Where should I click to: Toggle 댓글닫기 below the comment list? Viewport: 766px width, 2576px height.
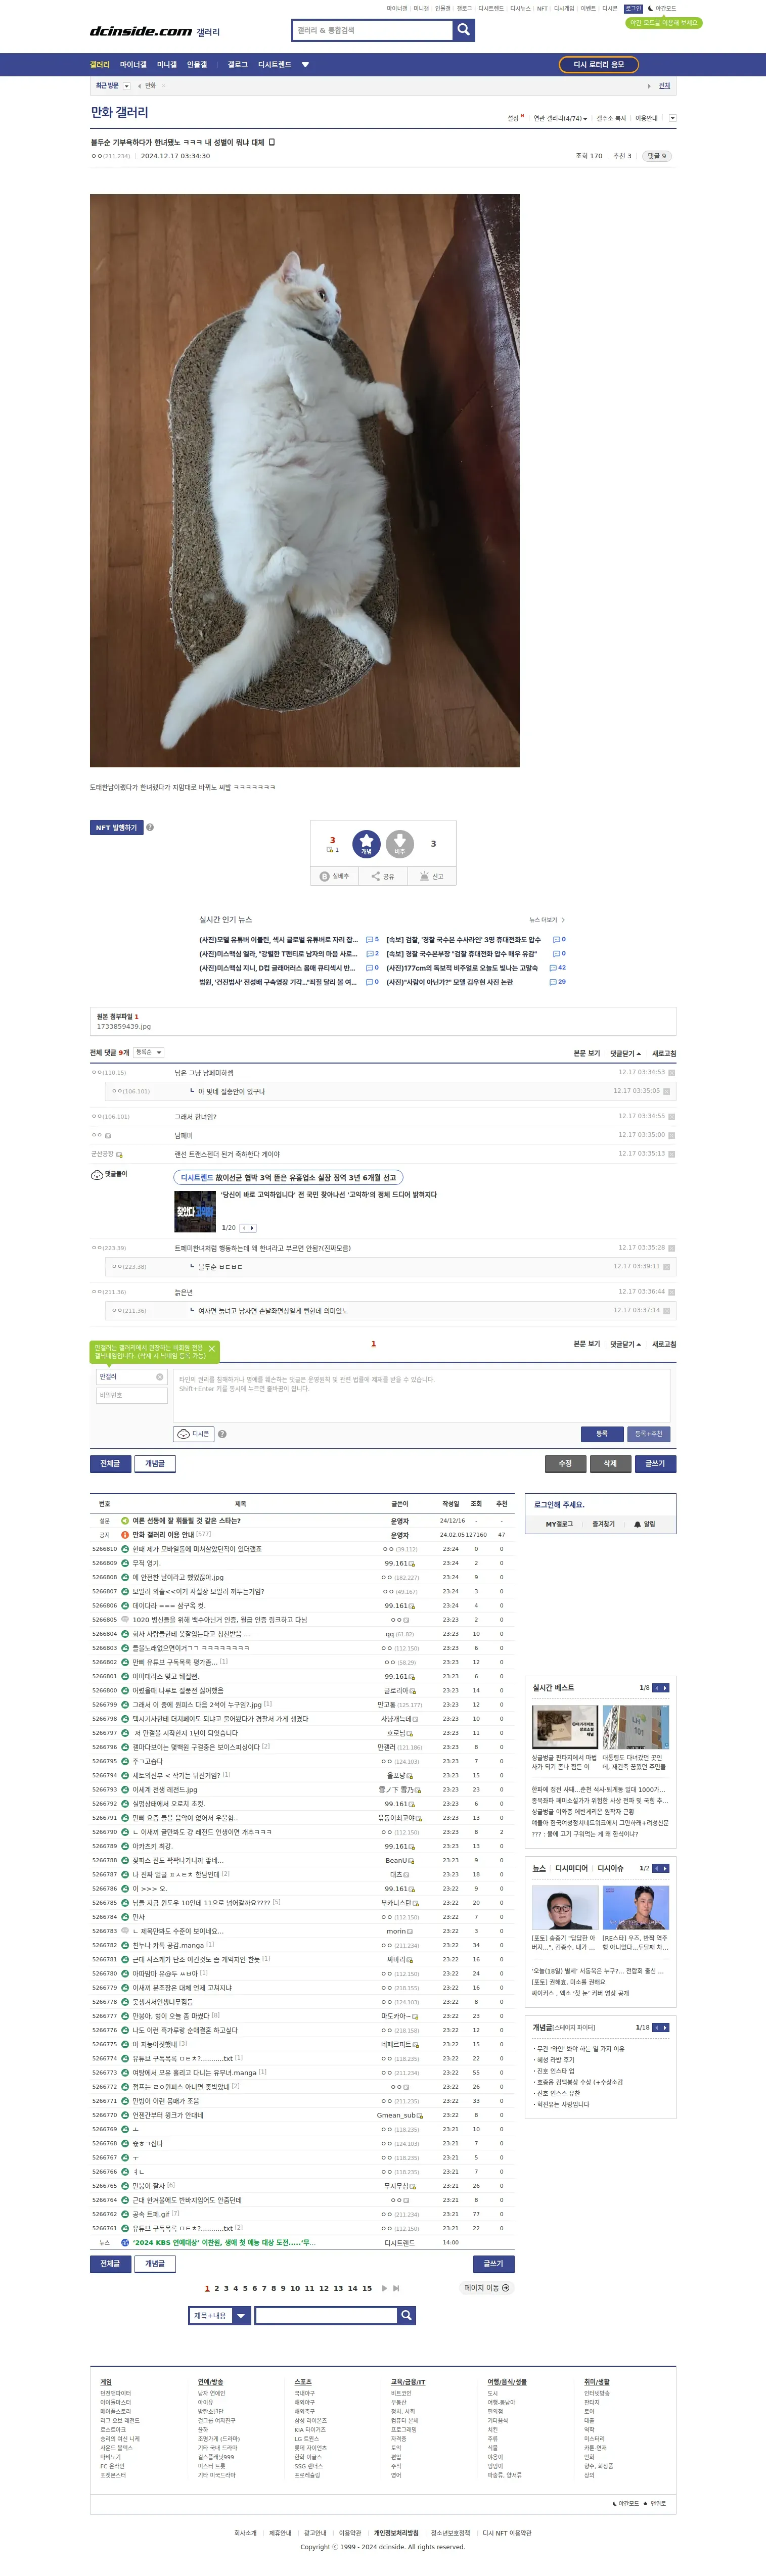point(625,1344)
